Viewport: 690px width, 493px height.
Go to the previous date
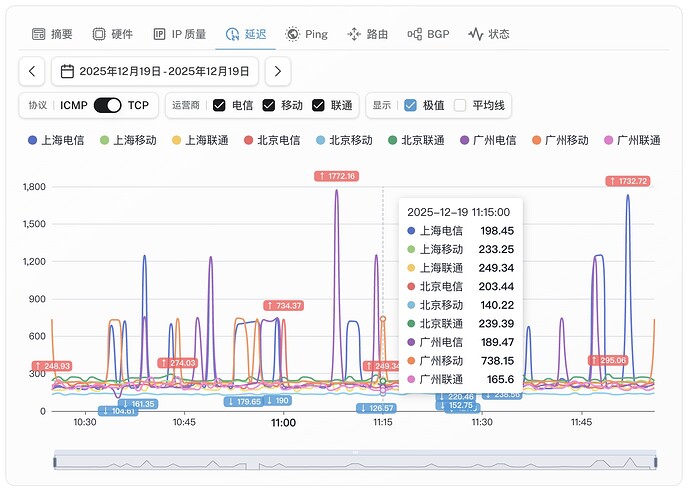tap(32, 71)
